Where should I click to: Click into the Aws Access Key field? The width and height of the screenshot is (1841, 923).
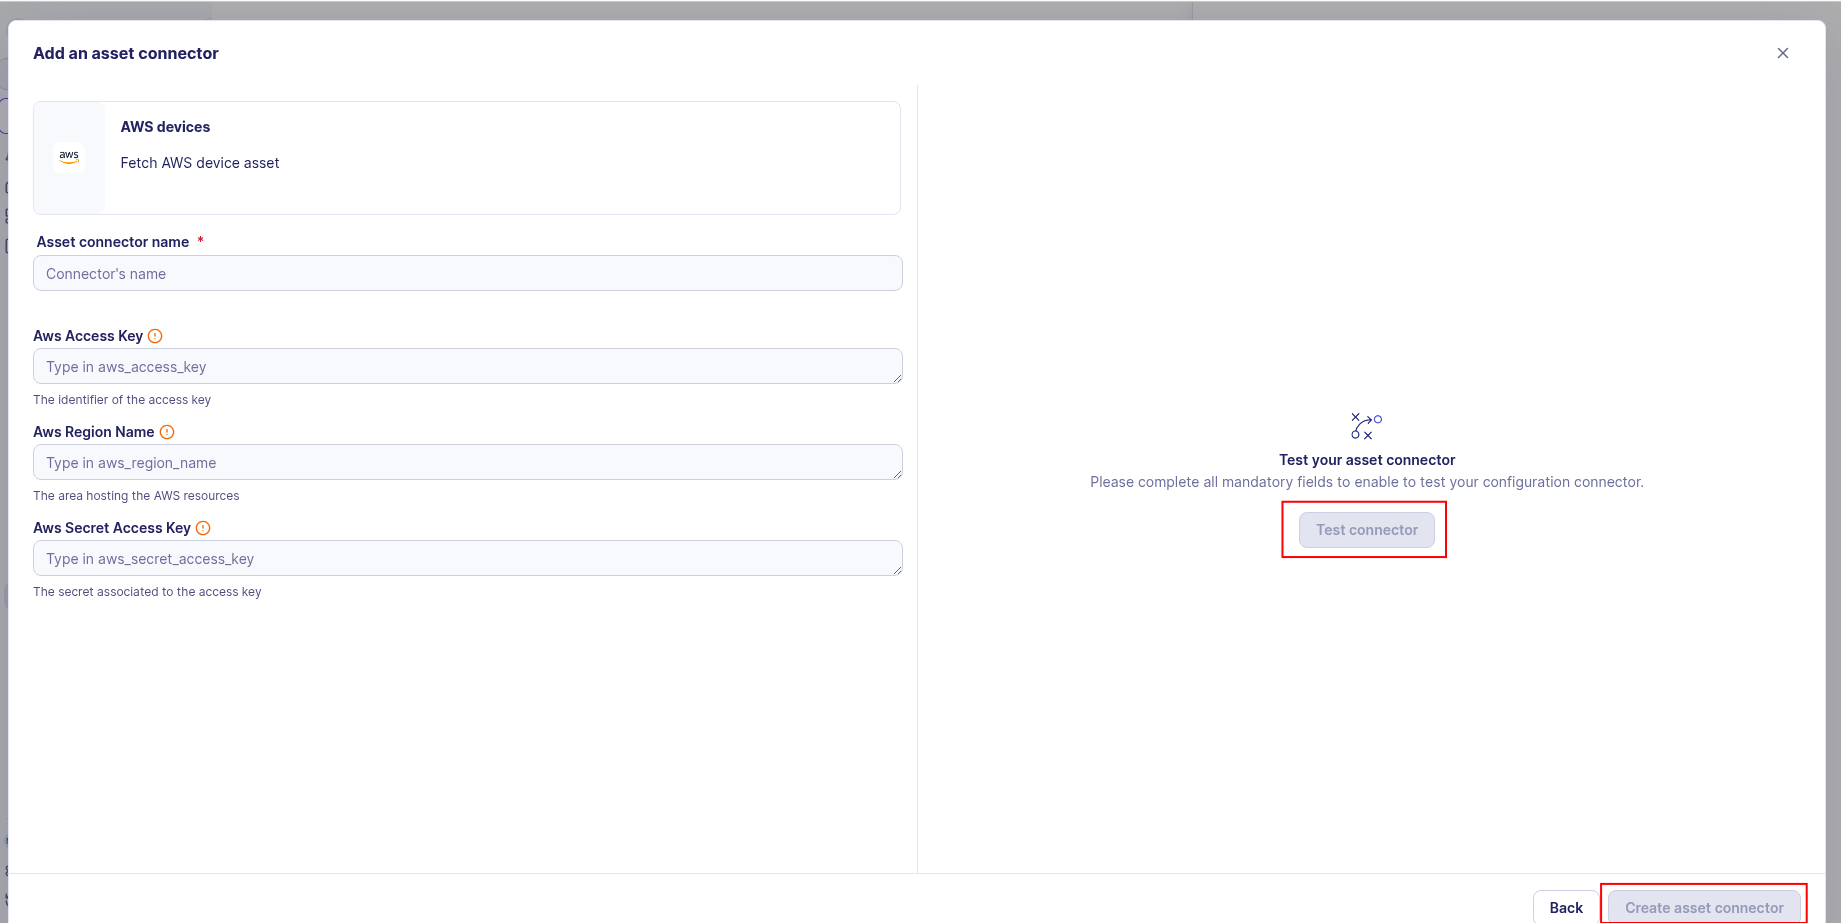[x=467, y=366]
